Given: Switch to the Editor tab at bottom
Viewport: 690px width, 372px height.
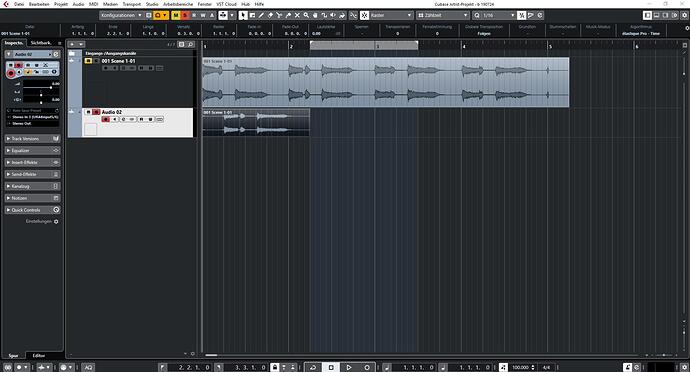Looking at the screenshot, I should click(x=39, y=355).
